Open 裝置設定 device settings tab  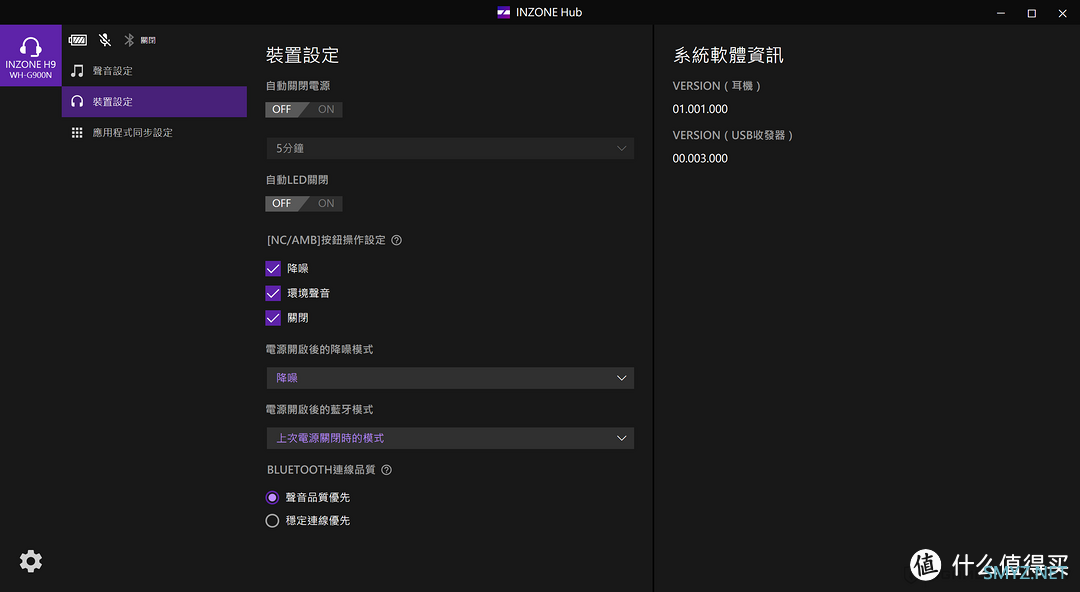click(x=154, y=101)
